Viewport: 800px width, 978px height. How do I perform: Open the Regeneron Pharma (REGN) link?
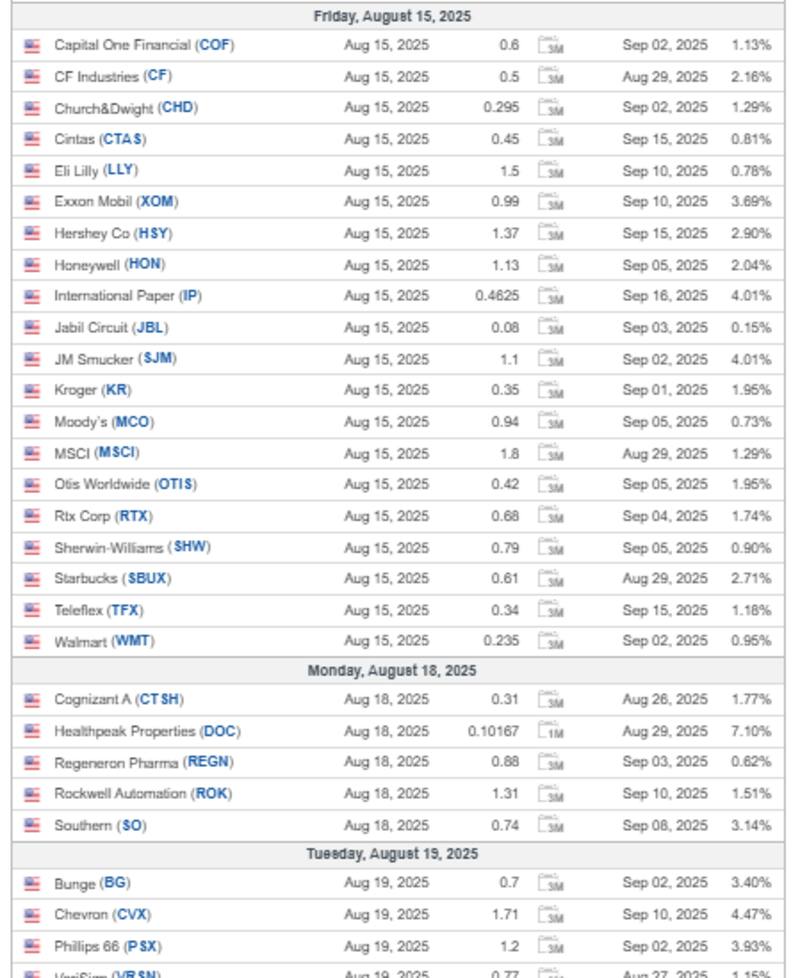point(143,762)
